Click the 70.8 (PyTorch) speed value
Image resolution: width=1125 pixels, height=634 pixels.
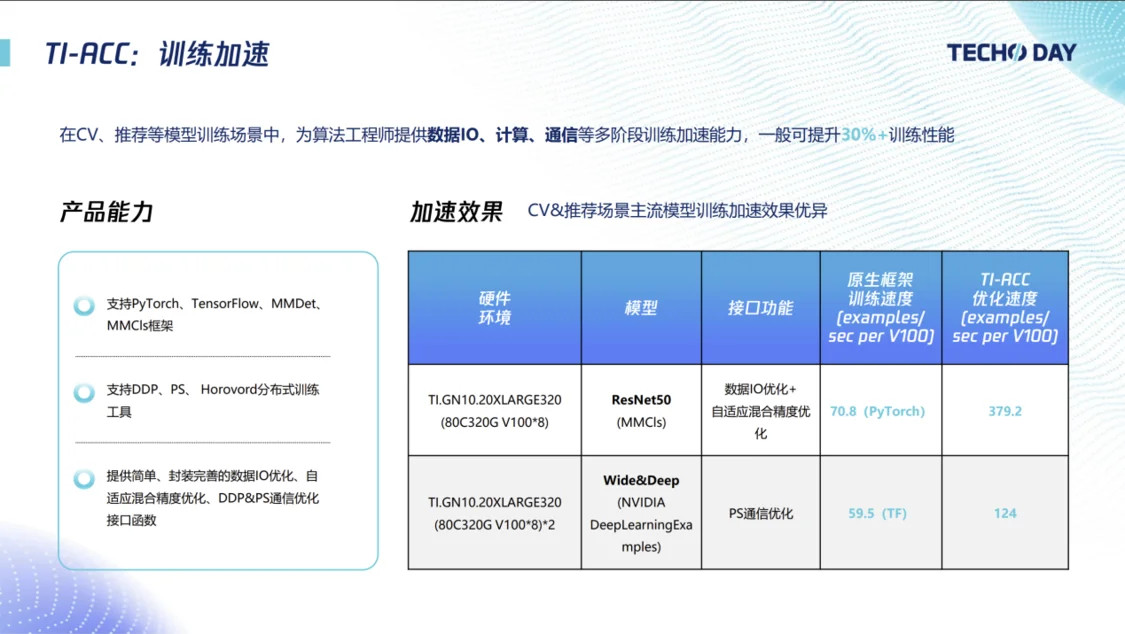tap(877, 411)
